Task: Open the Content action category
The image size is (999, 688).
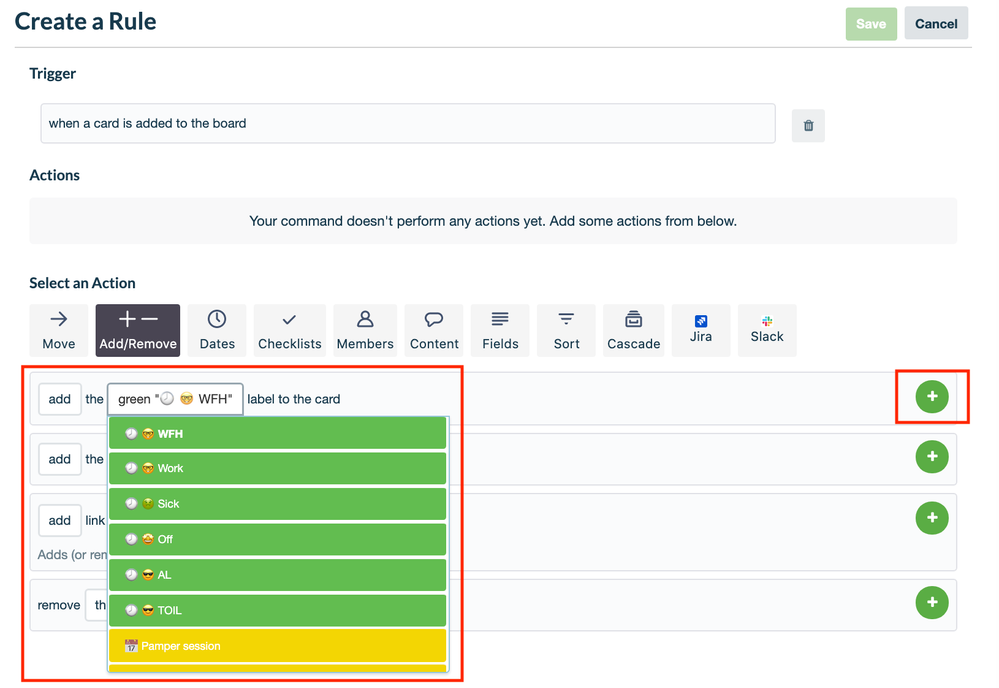Action: coord(434,330)
